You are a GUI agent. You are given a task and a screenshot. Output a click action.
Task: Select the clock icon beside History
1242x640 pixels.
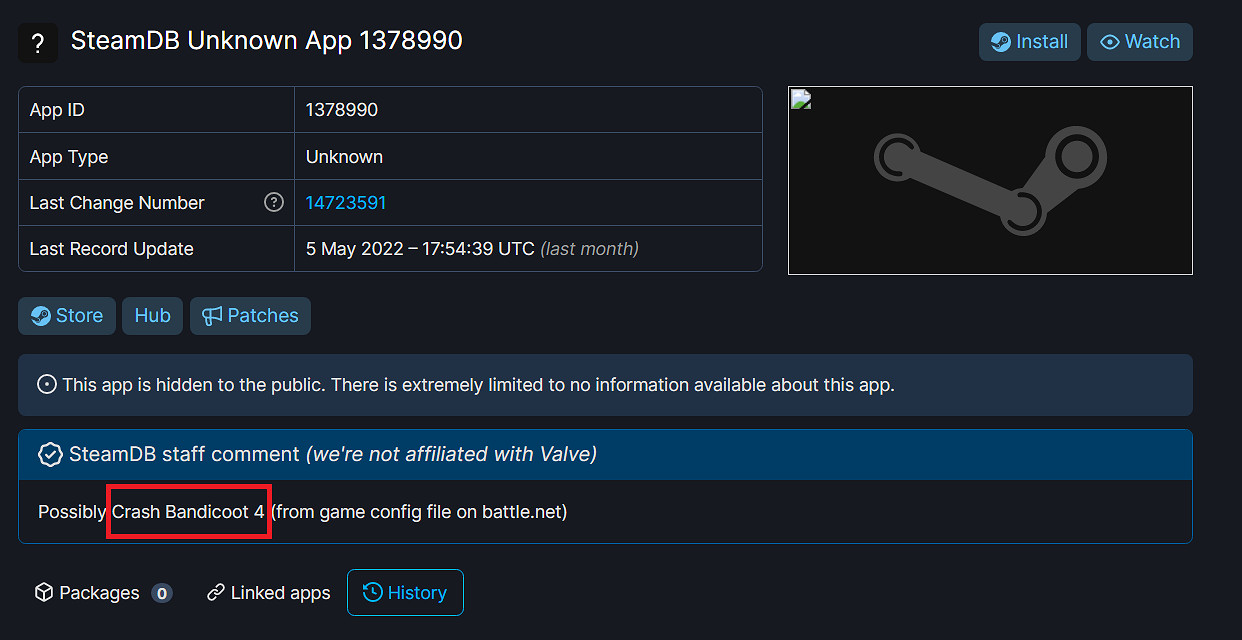click(x=372, y=592)
